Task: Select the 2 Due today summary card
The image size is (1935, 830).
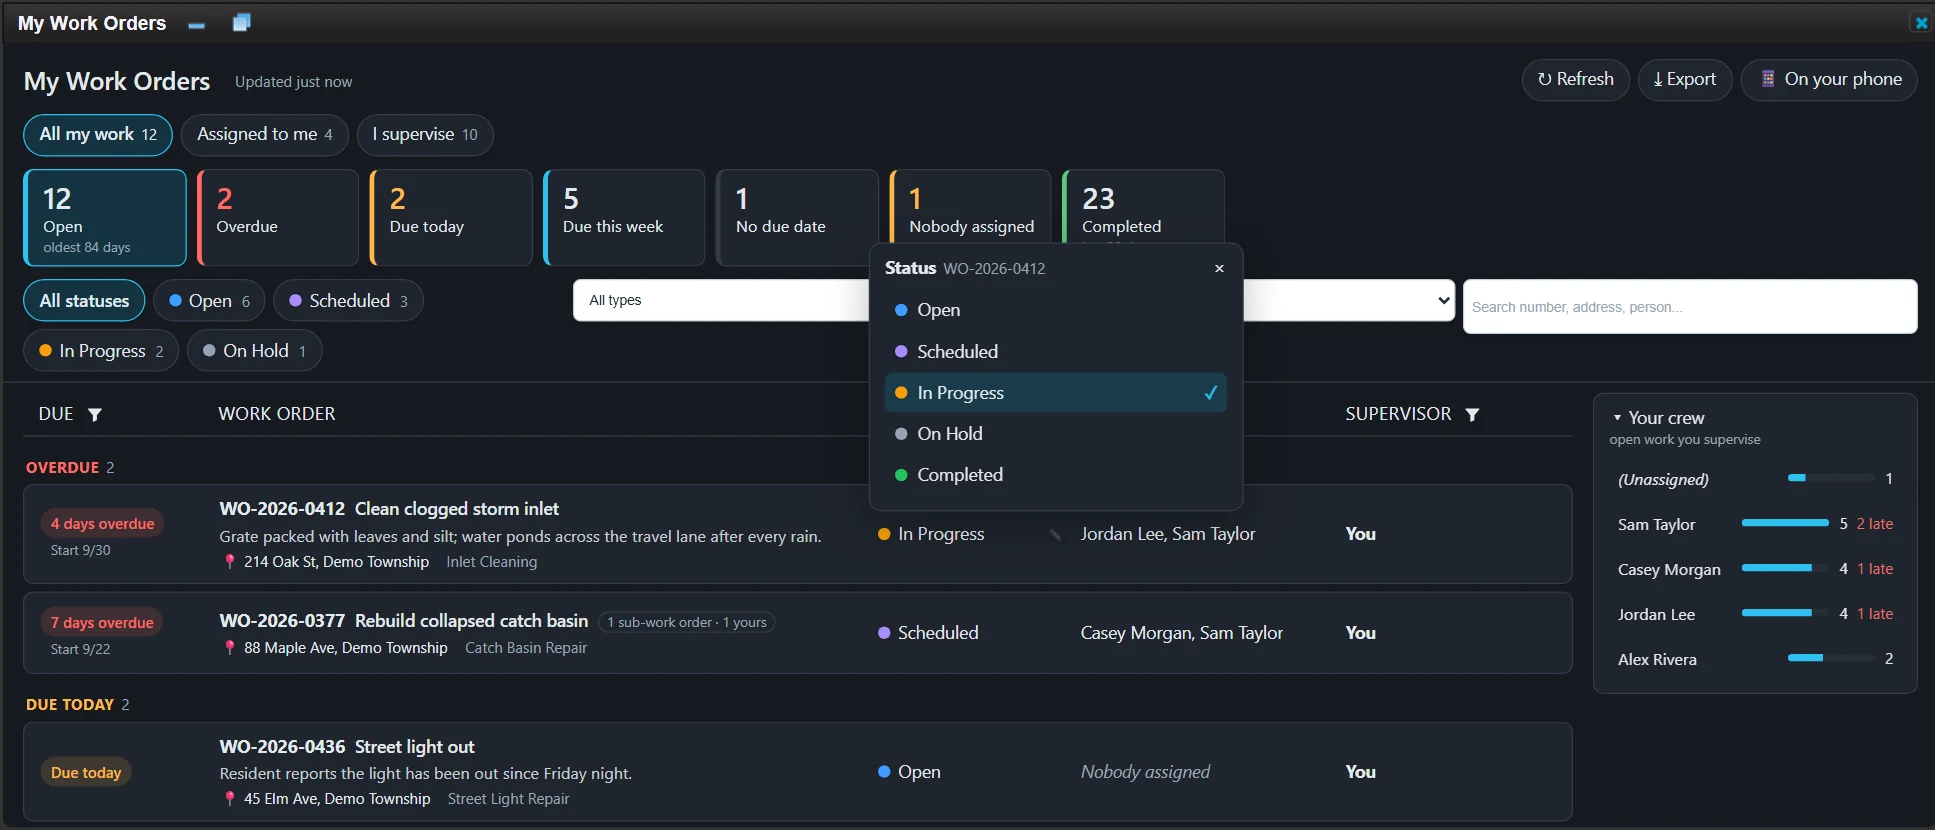Action: click(x=451, y=218)
